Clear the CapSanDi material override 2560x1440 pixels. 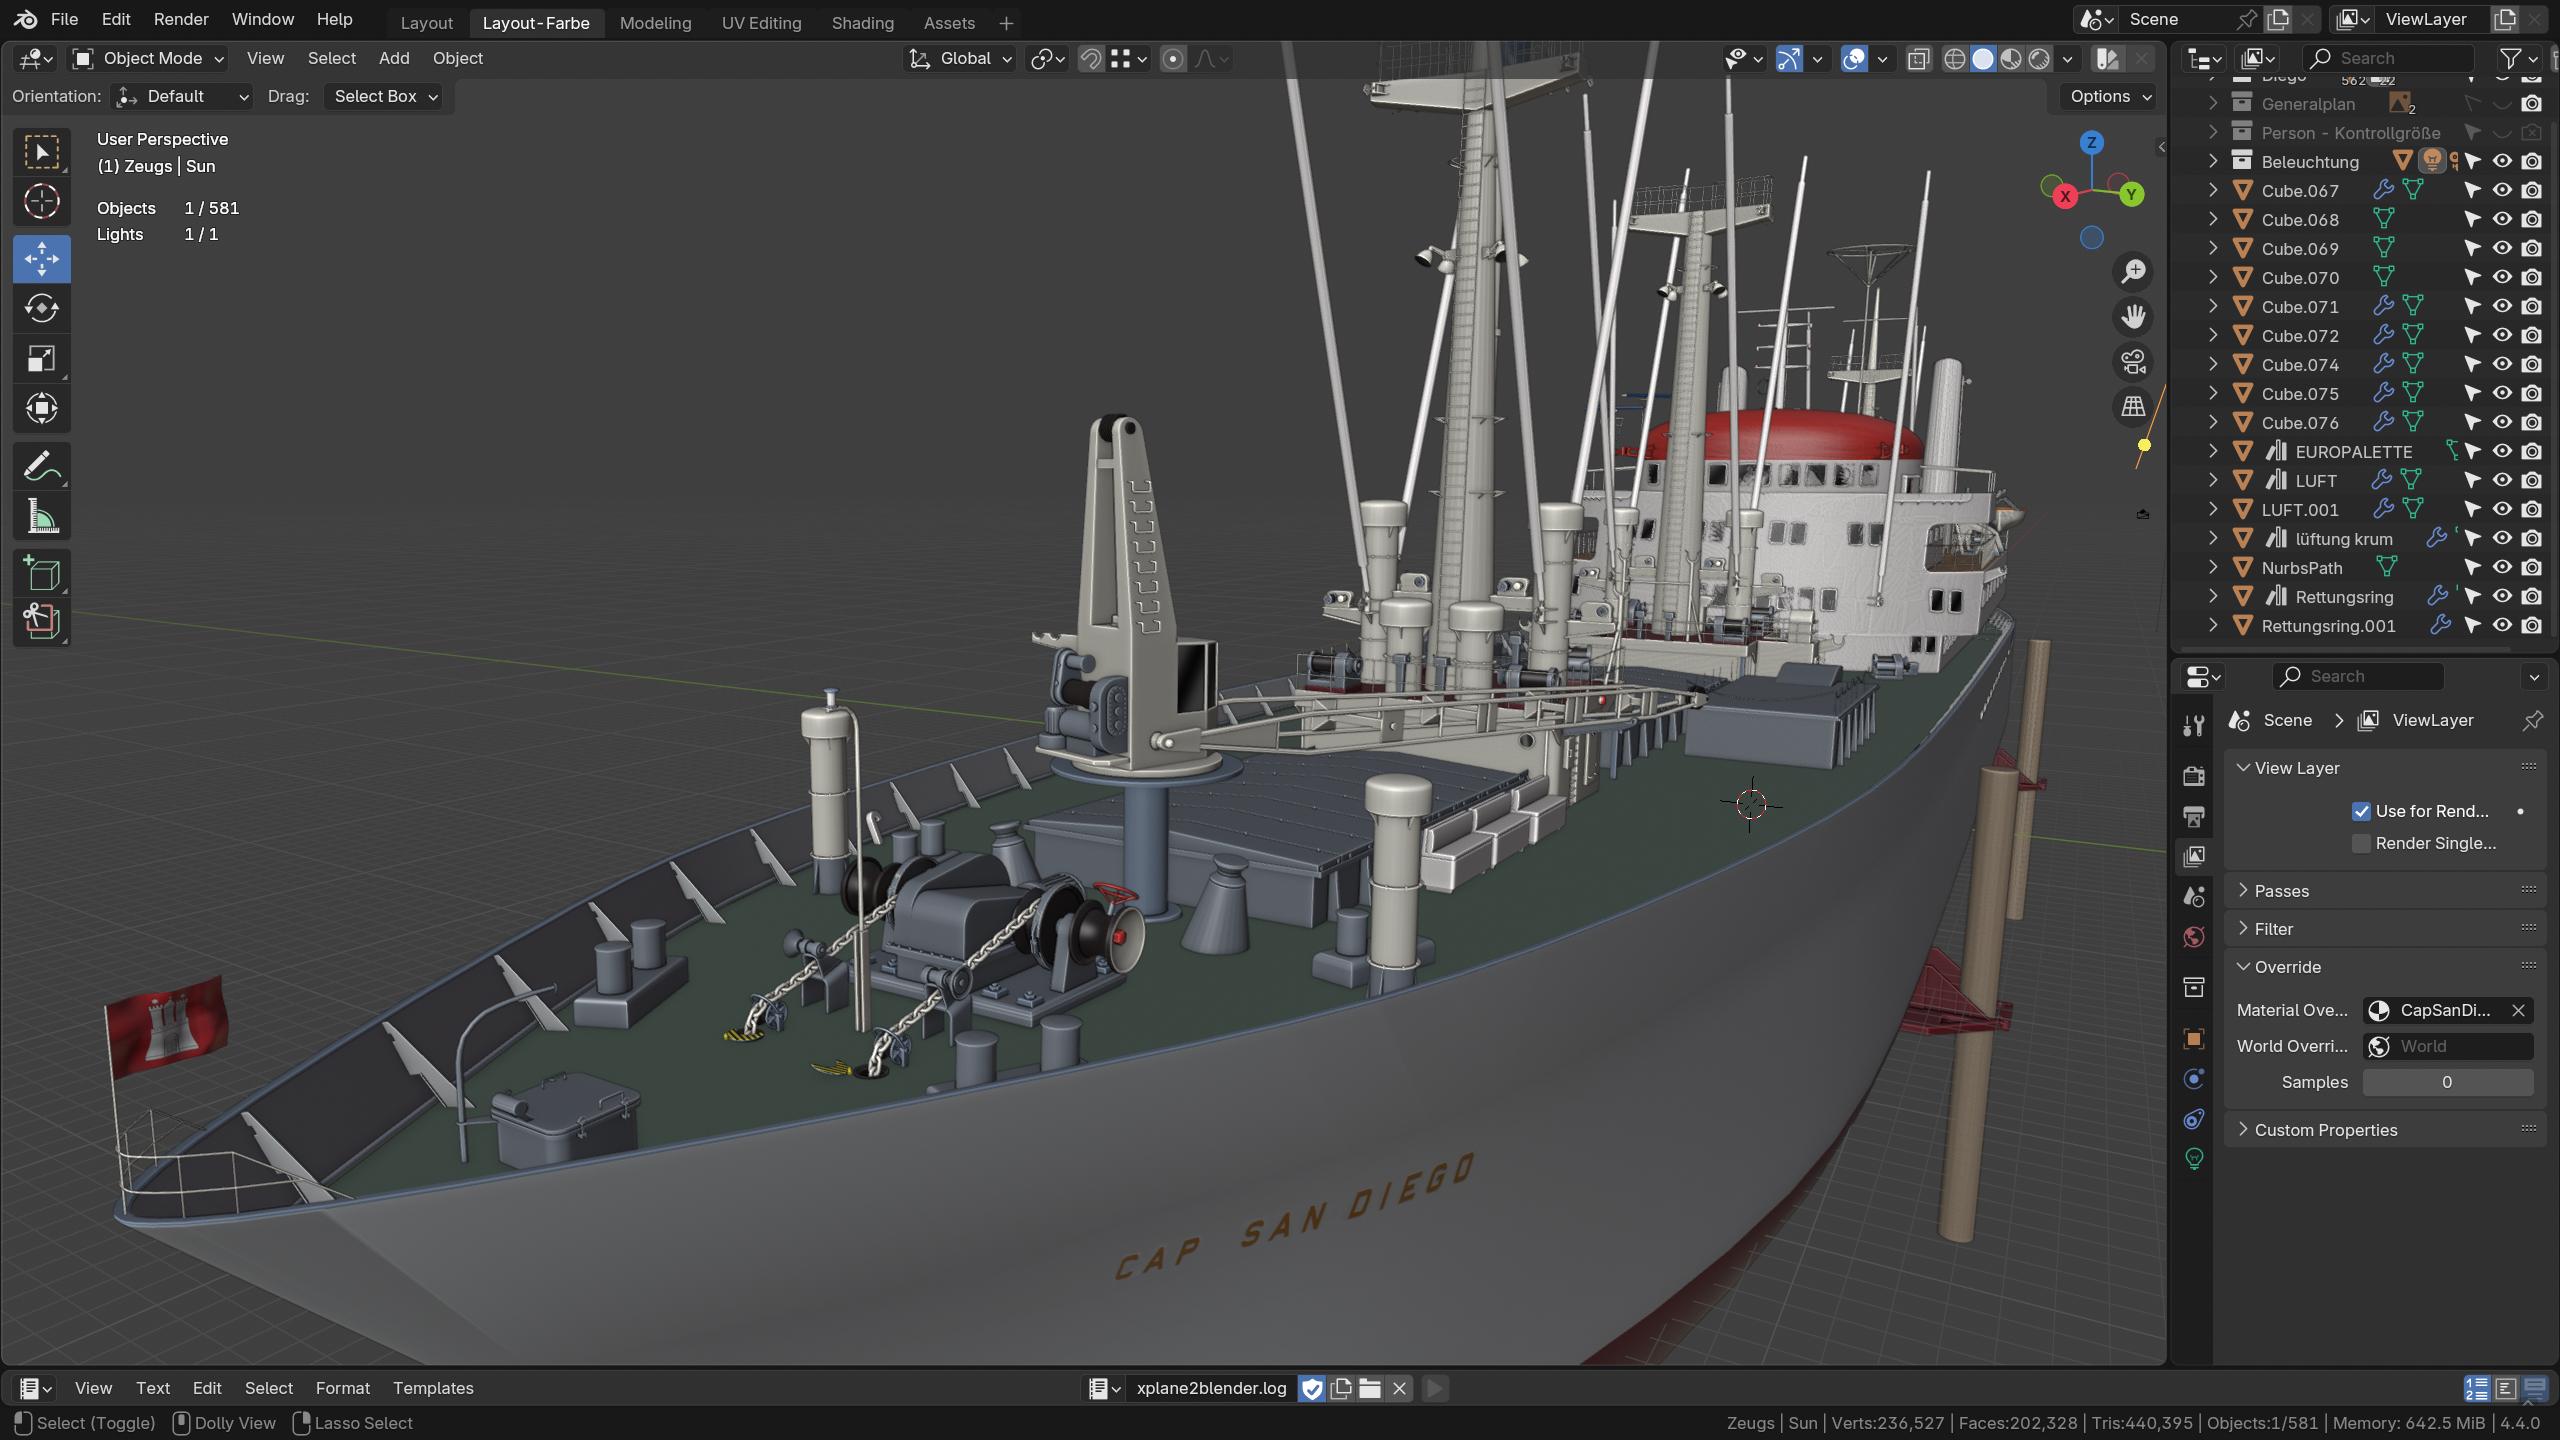[x=2518, y=1010]
